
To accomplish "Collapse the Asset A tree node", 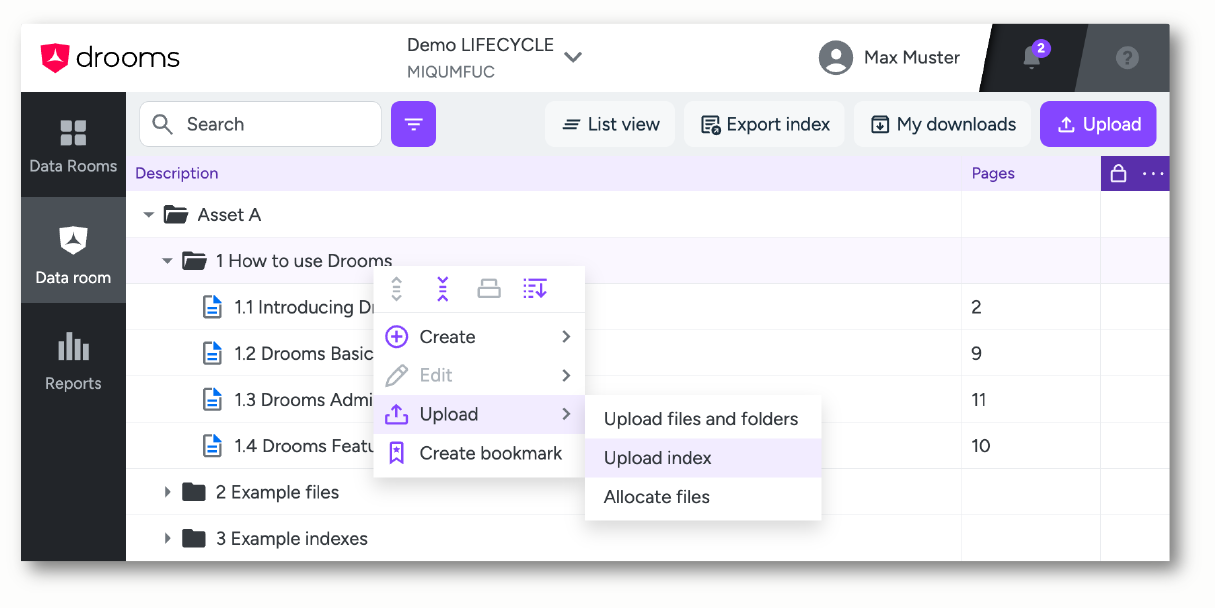I will (149, 215).
